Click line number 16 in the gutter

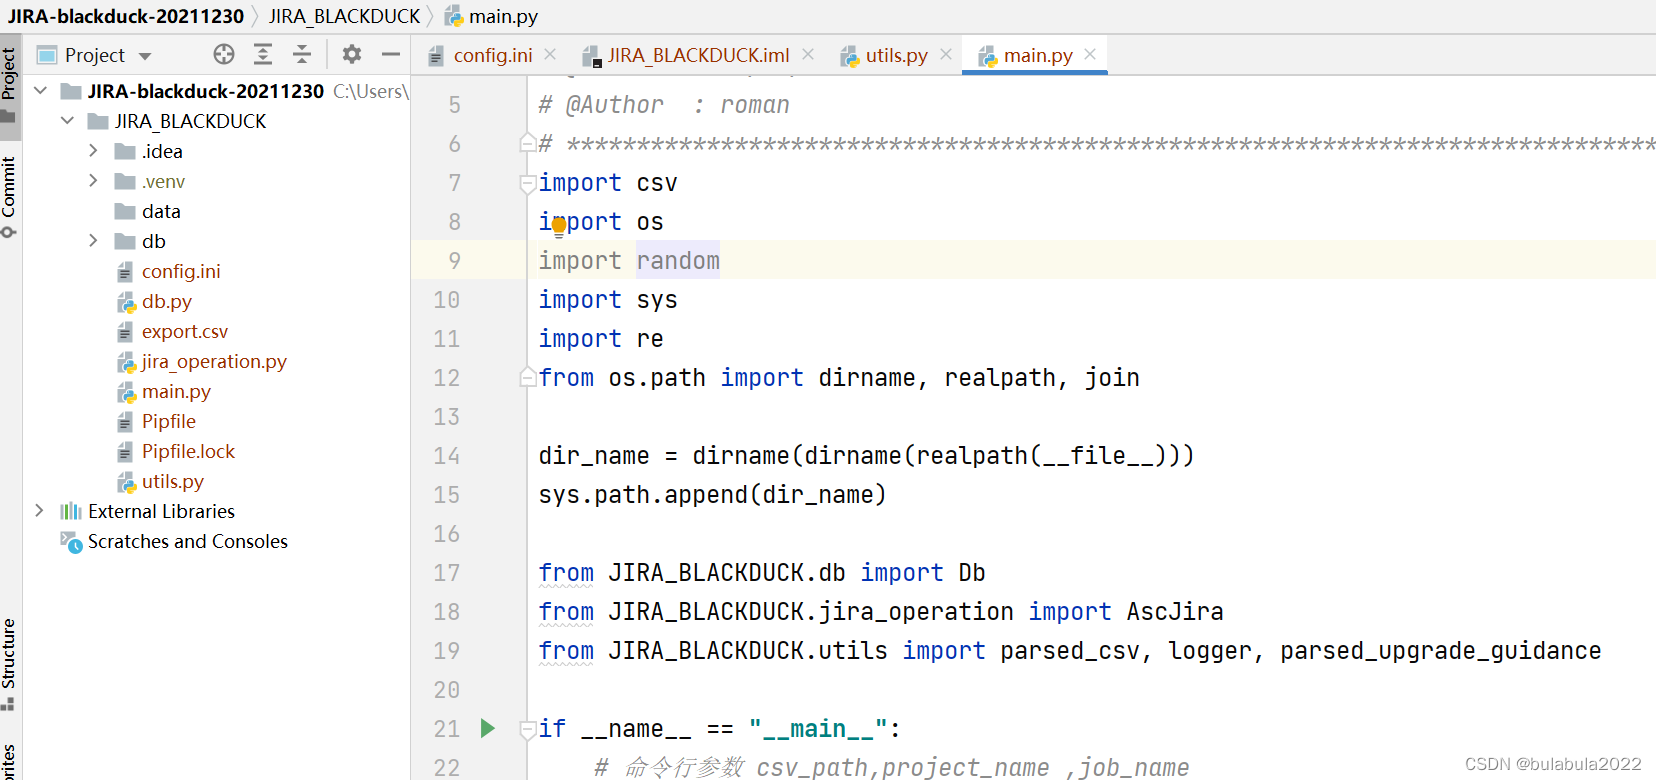point(446,534)
